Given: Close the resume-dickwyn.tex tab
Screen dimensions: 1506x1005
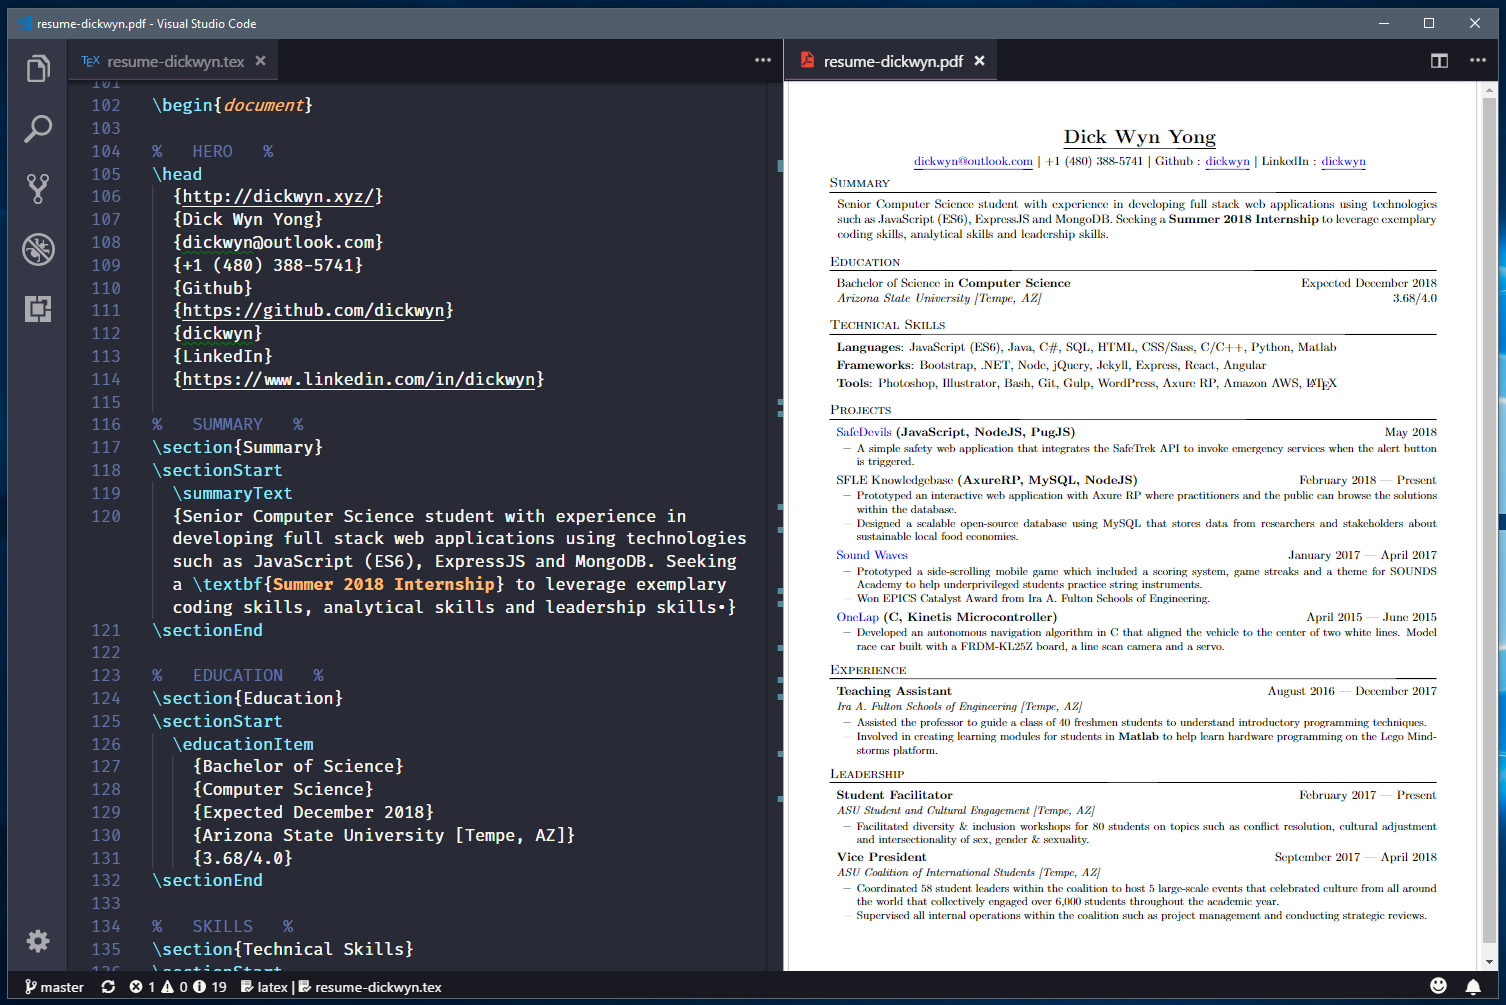Looking at the screenshot, I should pos(260,61).
